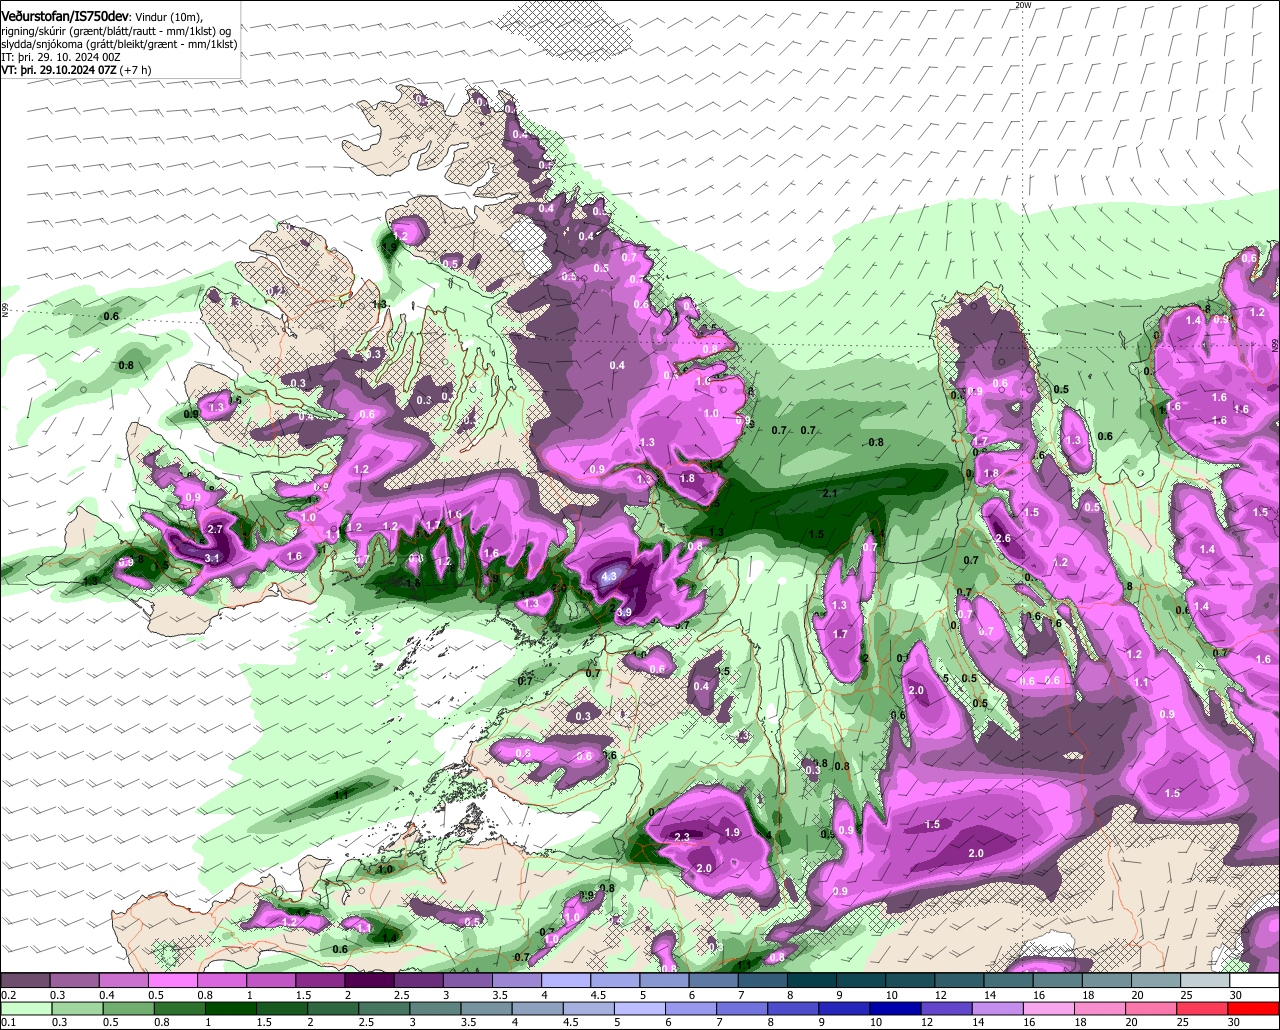Click the 2.3 snowfall value
Viewport: 1280px width, 1030px height.
click(x=682, y=837)
